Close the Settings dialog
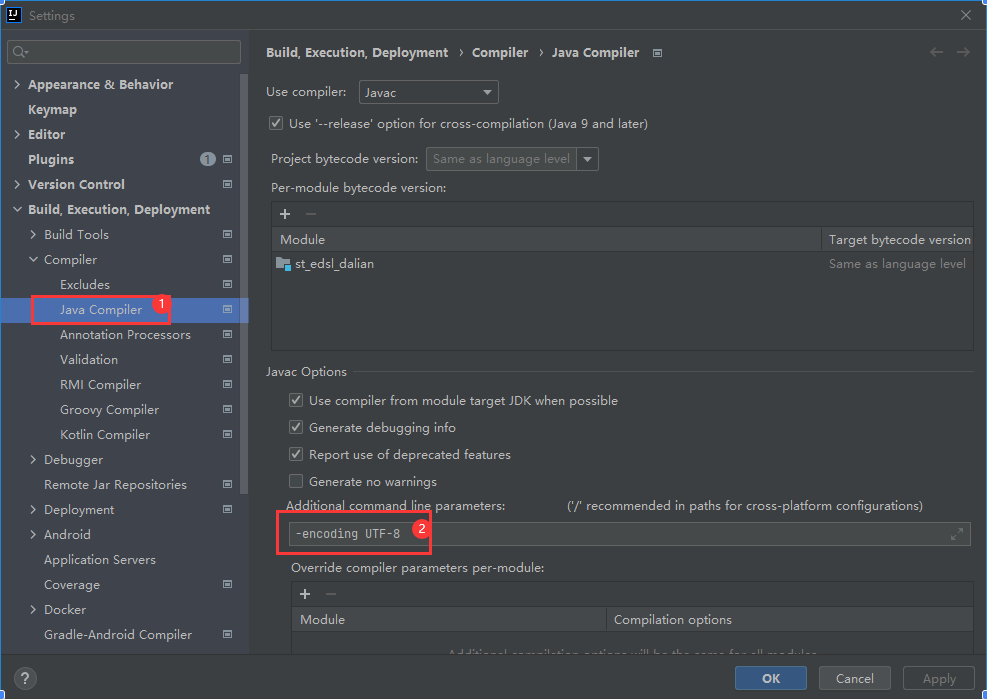Viewport: 987px width, 699px height. pyautogui.click(x=966, y=15)
